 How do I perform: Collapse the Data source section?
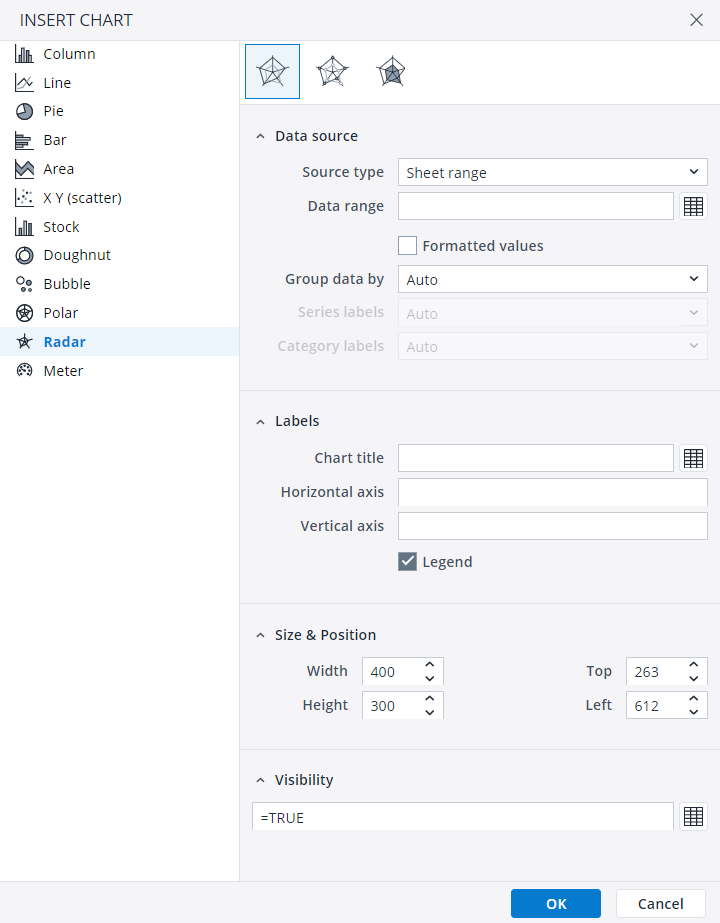(x=261, y=136)
